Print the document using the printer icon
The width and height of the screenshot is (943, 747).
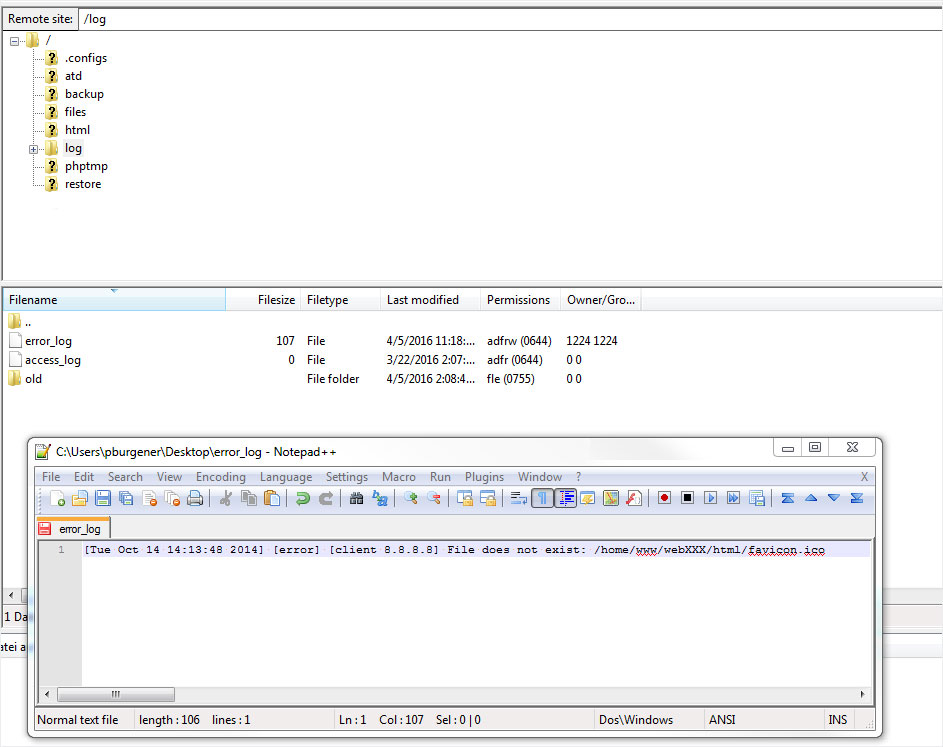coord(195,498)
